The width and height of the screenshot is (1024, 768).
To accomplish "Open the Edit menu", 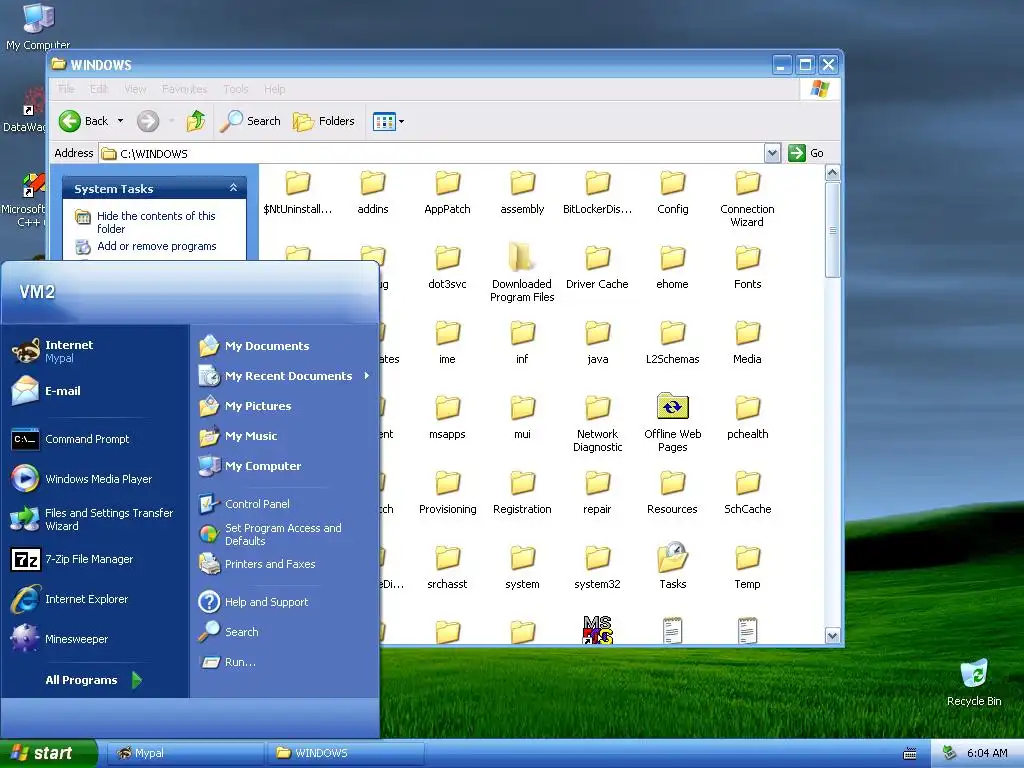I will coord(99,89).
